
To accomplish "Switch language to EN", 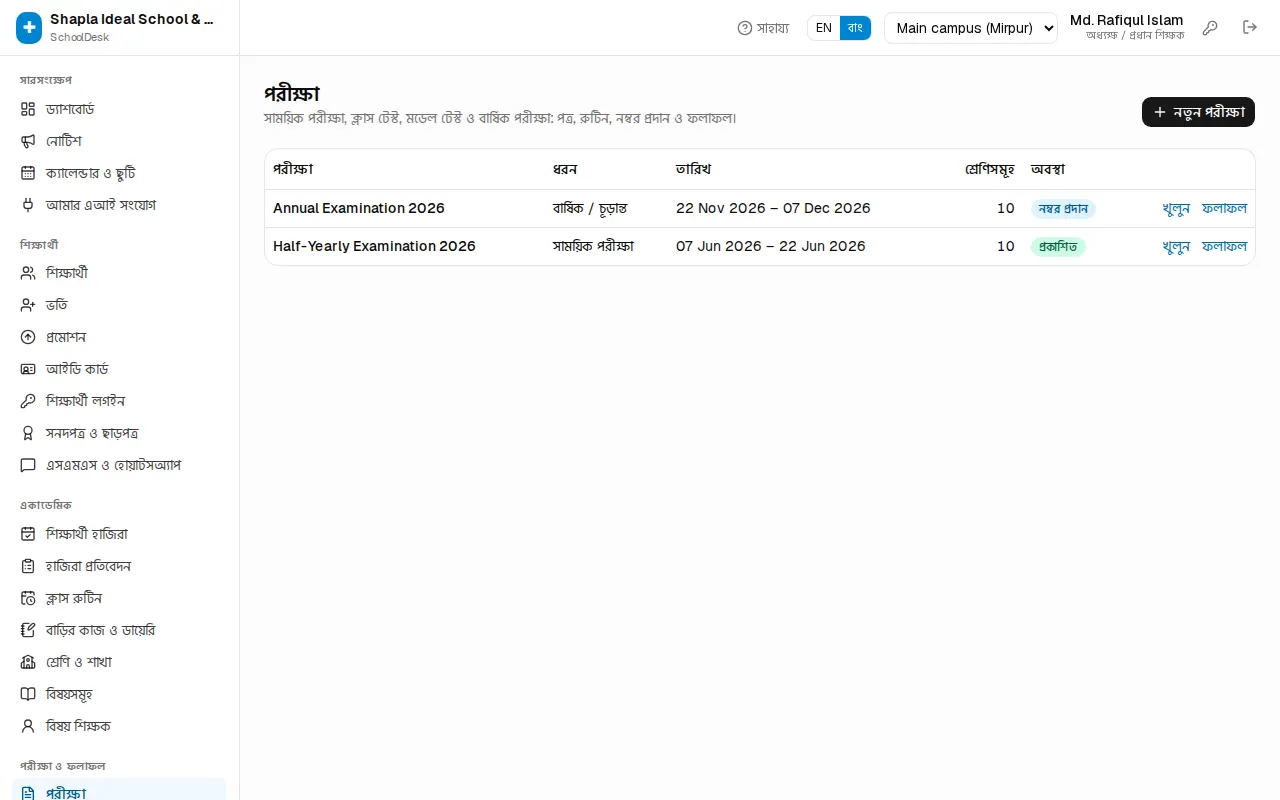I will 824,28.
